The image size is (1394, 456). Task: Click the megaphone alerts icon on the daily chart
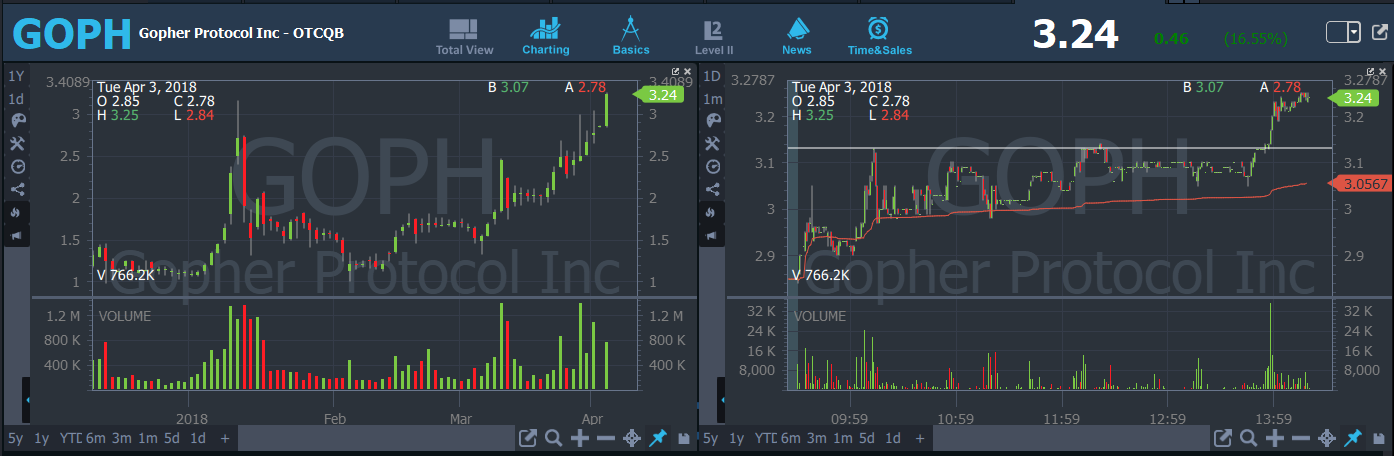(x=17, y=235)
